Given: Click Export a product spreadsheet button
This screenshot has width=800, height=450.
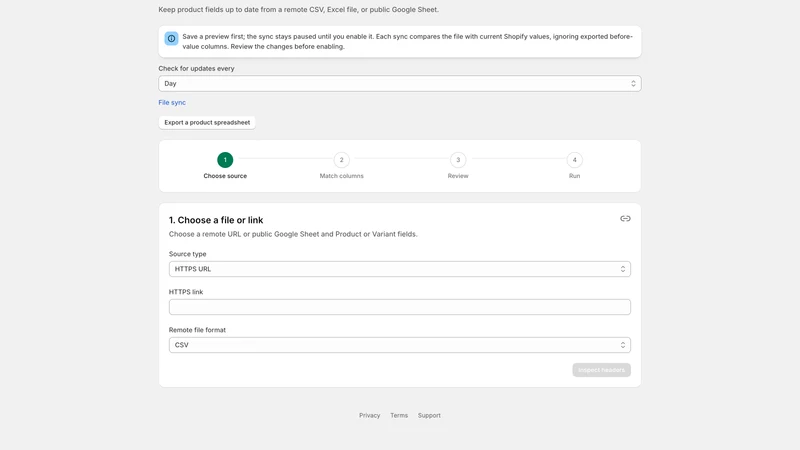Looking at the screenshot, I should 207,122.
